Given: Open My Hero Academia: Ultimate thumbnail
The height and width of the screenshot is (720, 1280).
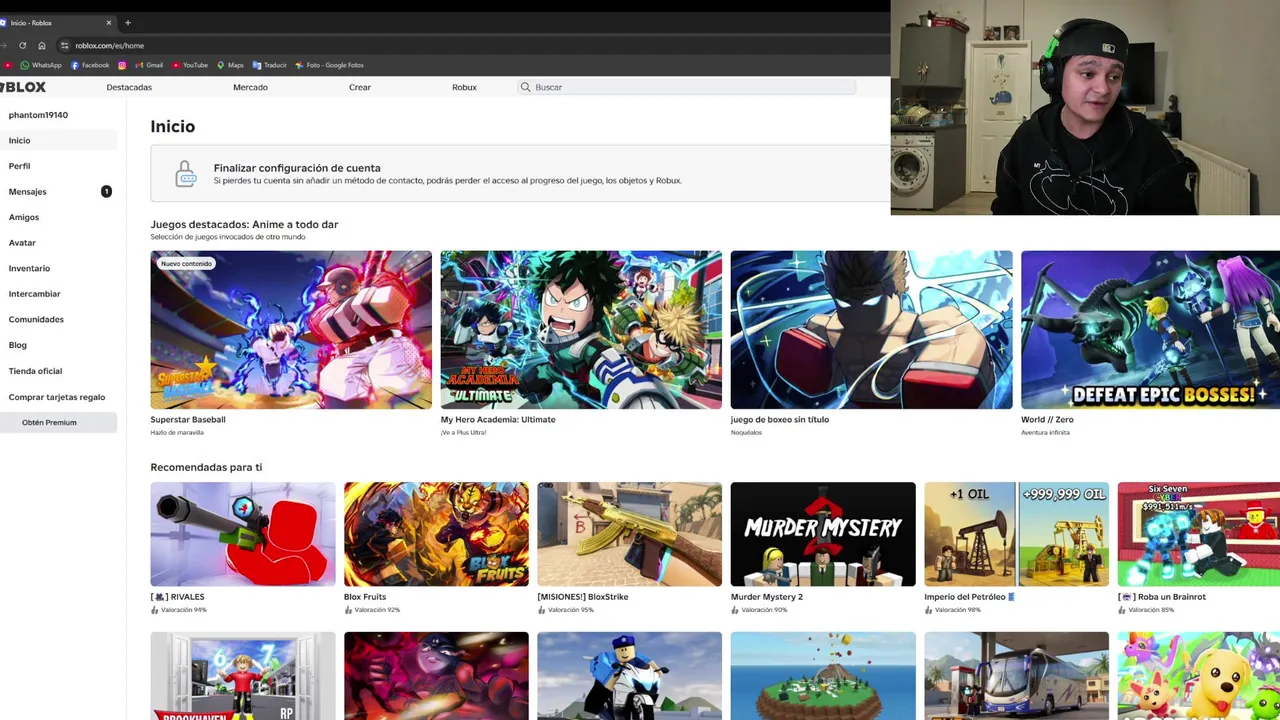Looking at the screenshot, I should click(x=581, y=329).
